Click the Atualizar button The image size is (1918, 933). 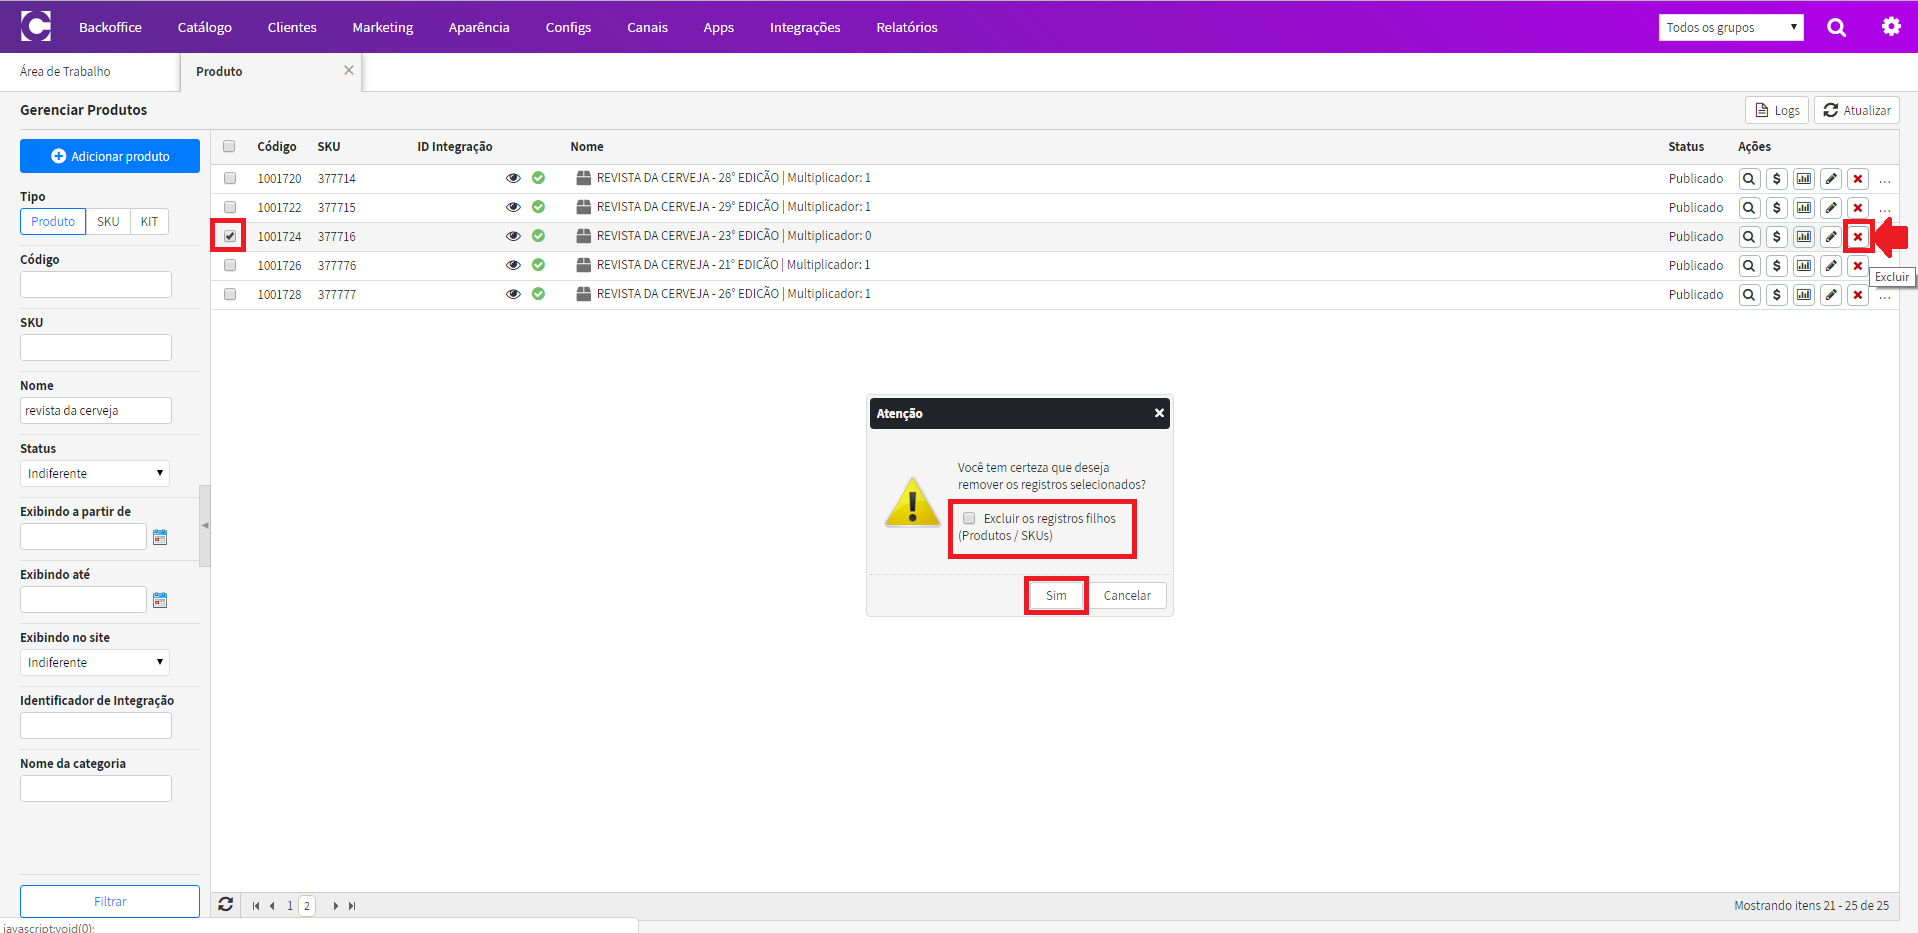coord(1857,110)
